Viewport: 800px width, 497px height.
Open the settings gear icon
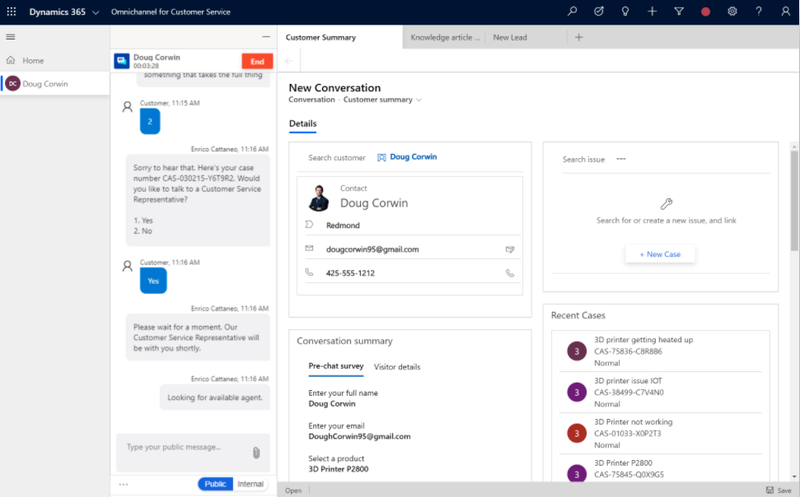(732, 11)
